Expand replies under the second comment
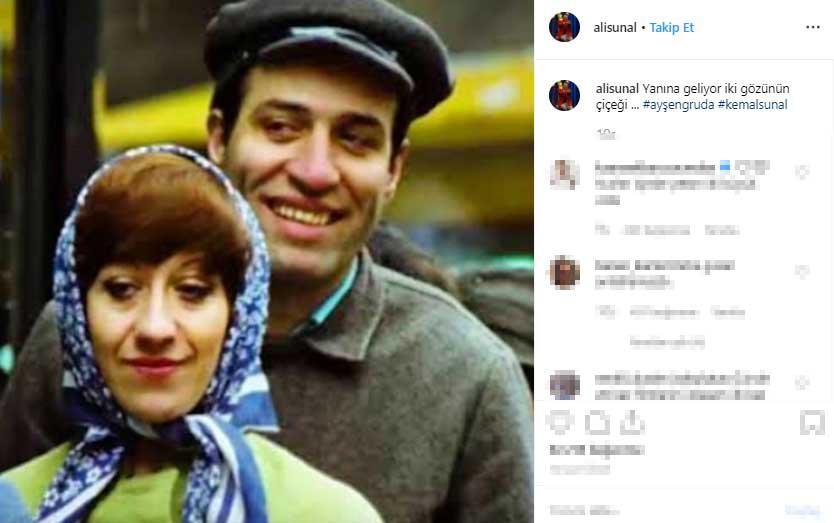This screenshot has height=523, width=834. (668, 342)
